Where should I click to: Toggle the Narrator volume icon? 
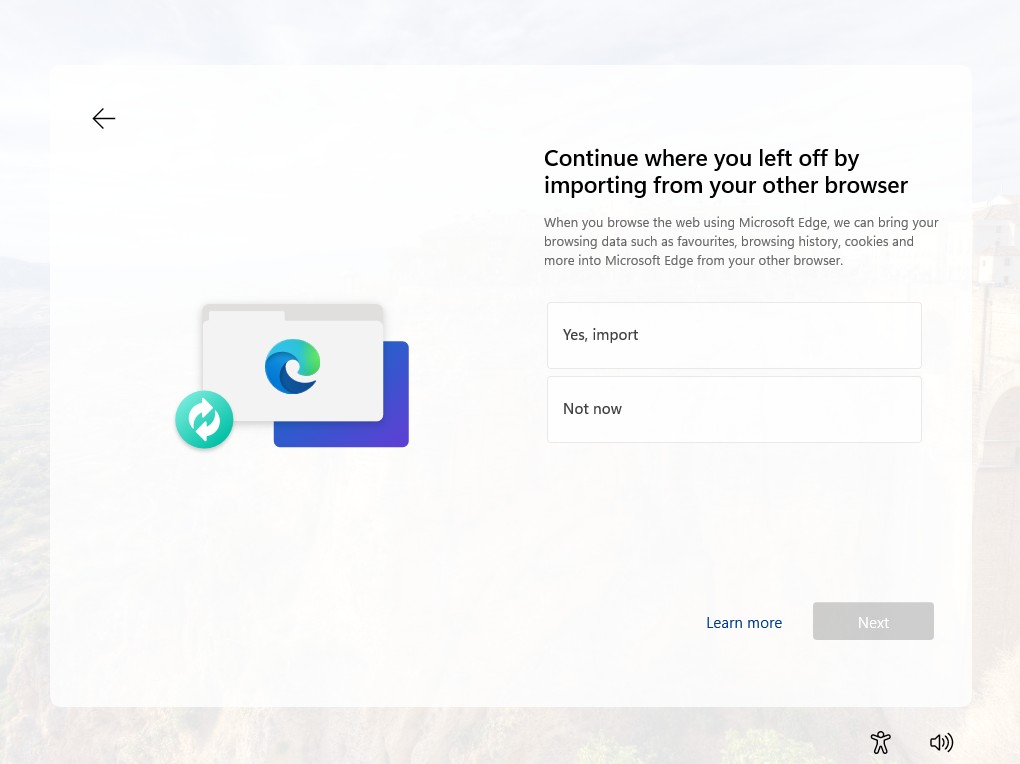pos(941,742)
